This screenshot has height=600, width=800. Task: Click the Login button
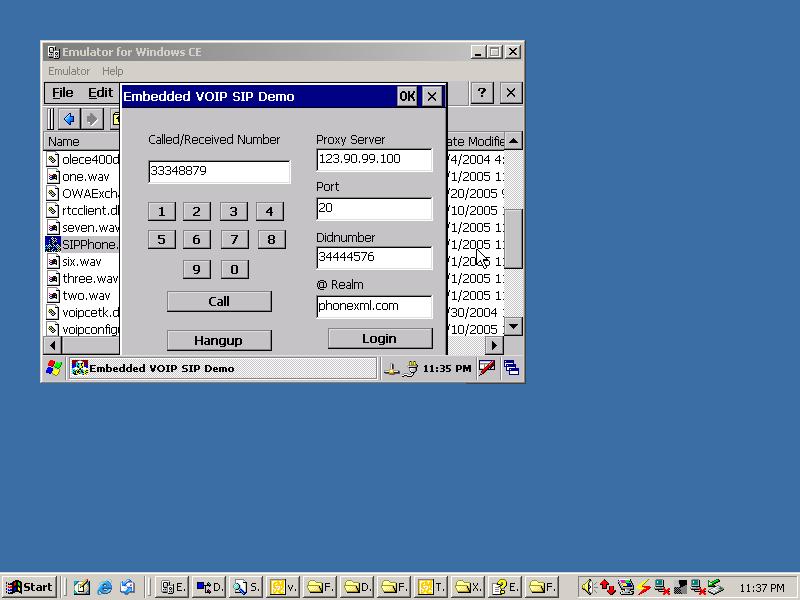(380, 339)
